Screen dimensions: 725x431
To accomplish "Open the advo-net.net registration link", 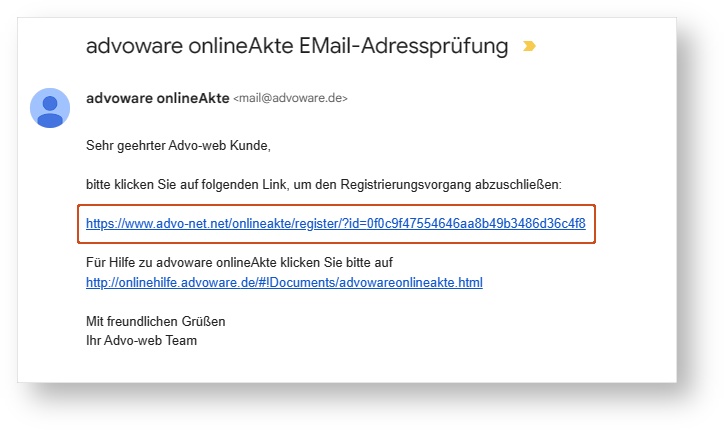I will pos(336,223).
